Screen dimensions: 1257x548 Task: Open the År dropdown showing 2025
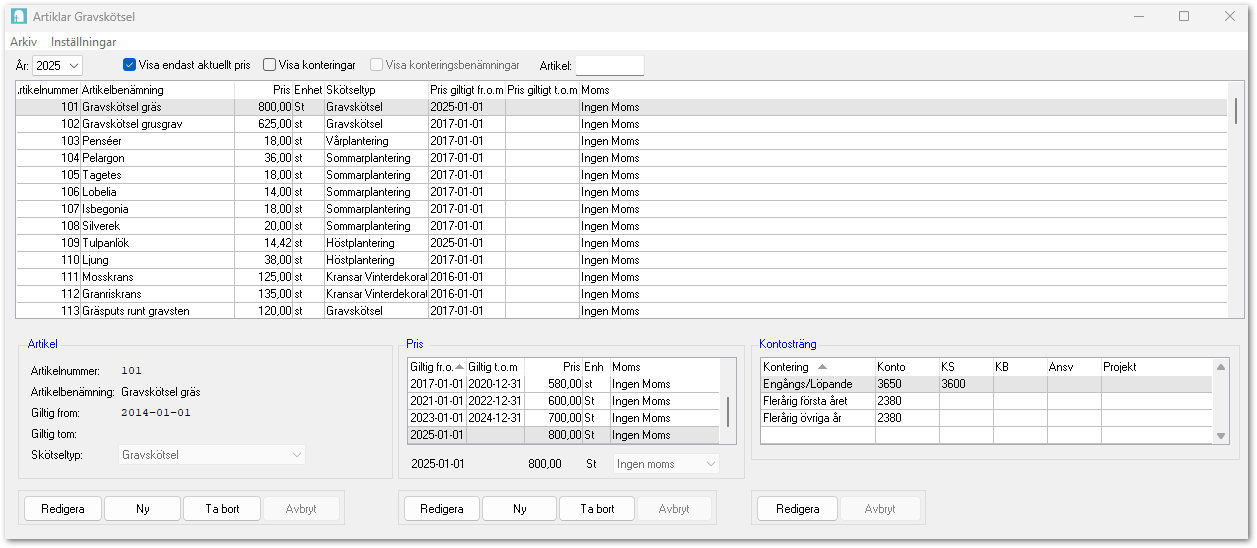[58, 66]
